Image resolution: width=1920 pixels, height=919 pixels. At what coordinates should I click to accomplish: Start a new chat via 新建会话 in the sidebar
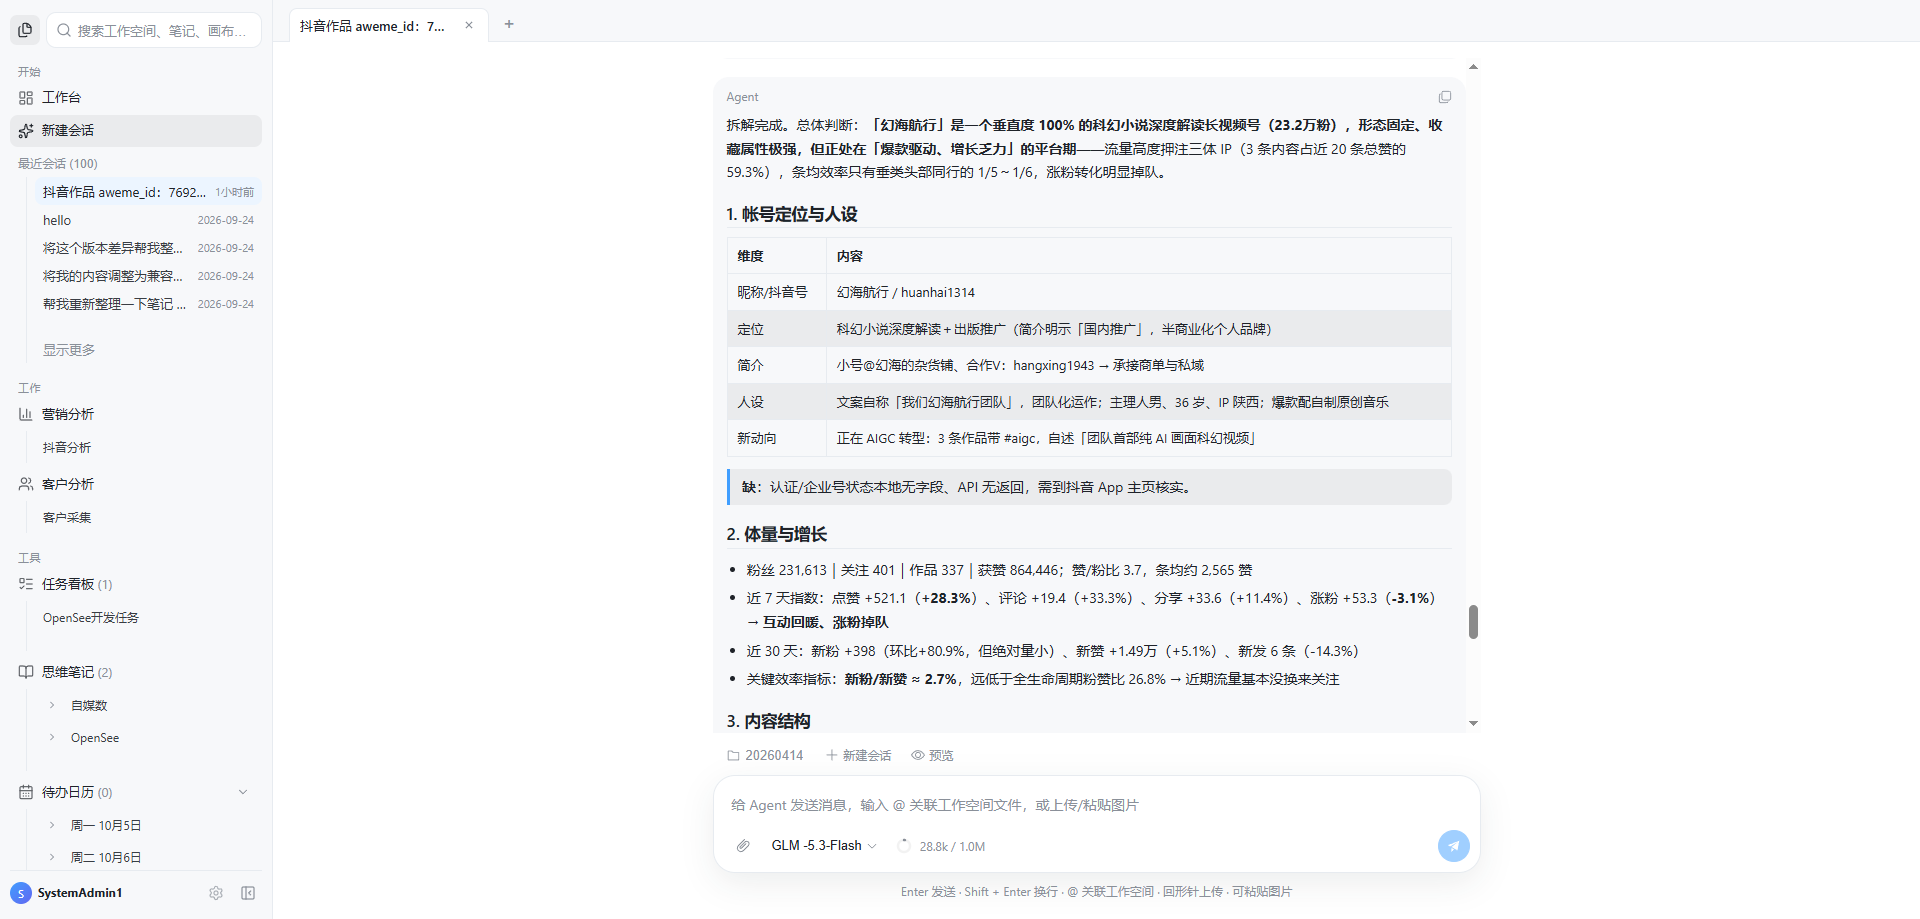pos(136,130)
